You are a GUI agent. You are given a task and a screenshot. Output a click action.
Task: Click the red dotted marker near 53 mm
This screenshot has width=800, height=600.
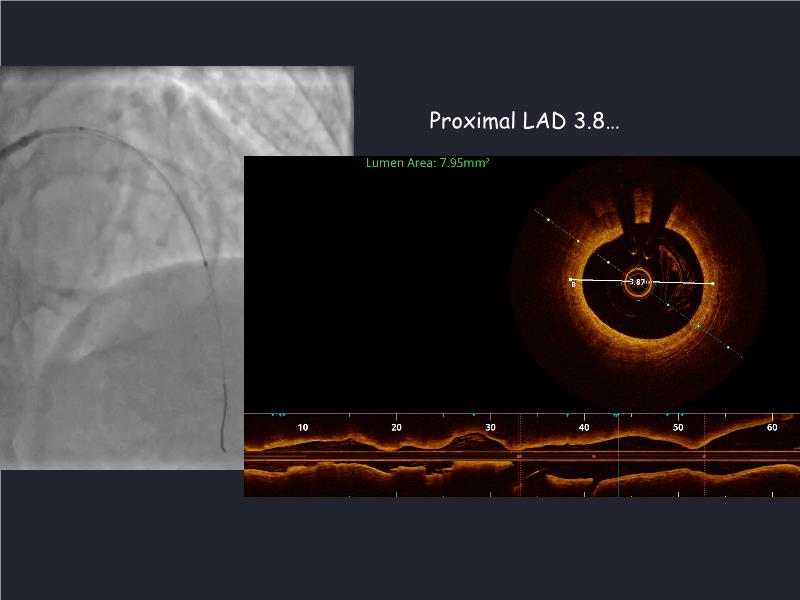click(704, 455)
